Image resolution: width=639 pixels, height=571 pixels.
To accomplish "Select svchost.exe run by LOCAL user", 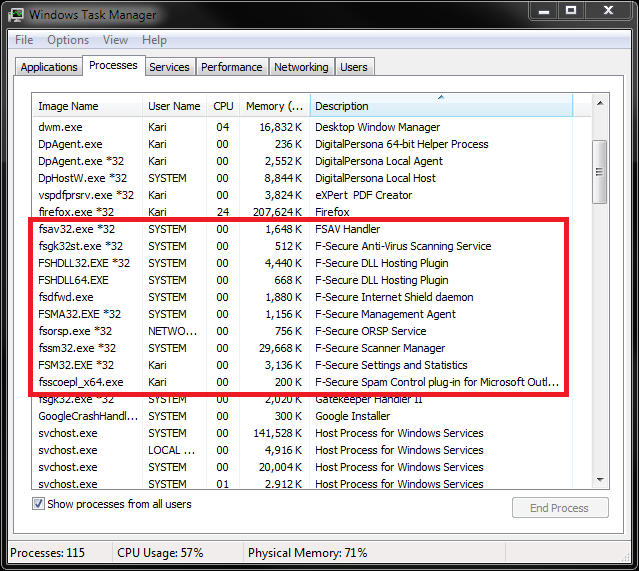I will click(x=302, y=450).
